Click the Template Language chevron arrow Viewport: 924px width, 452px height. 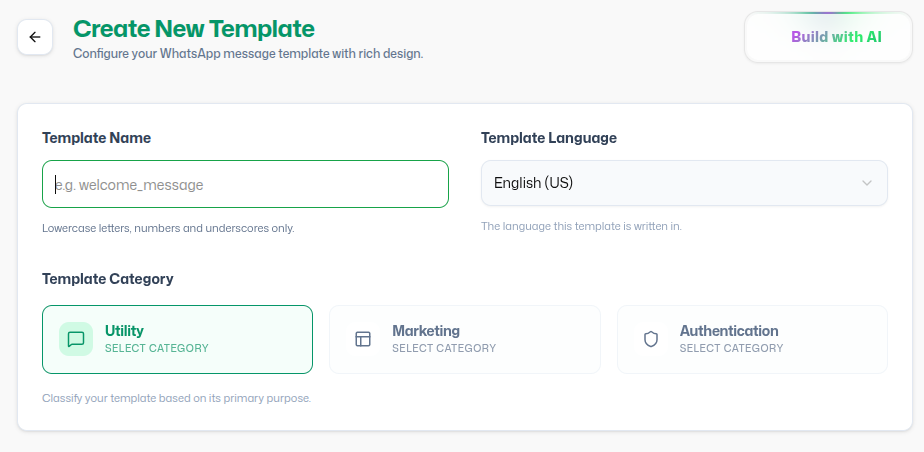(867, 183)
